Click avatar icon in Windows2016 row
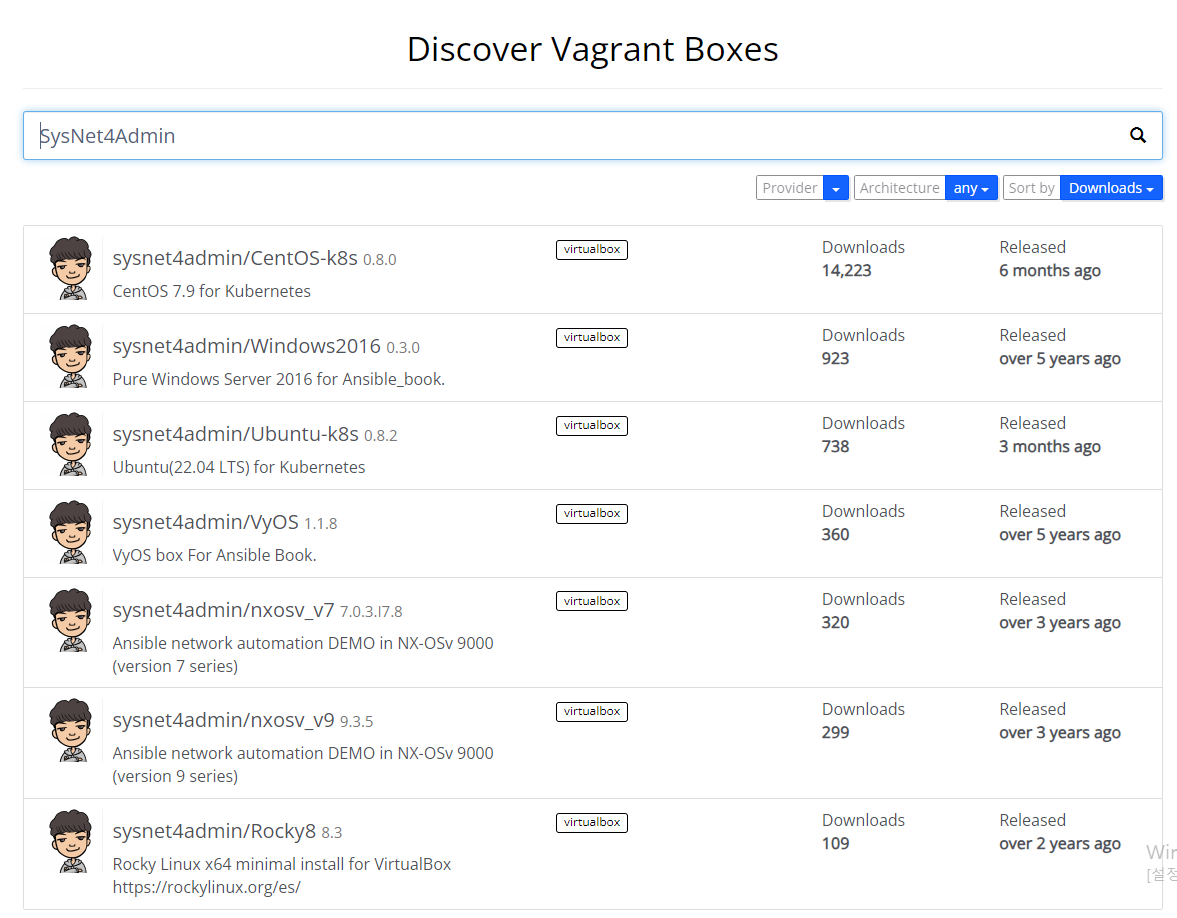This screenshot has height=918, width=1177. (x=71, y=357)
